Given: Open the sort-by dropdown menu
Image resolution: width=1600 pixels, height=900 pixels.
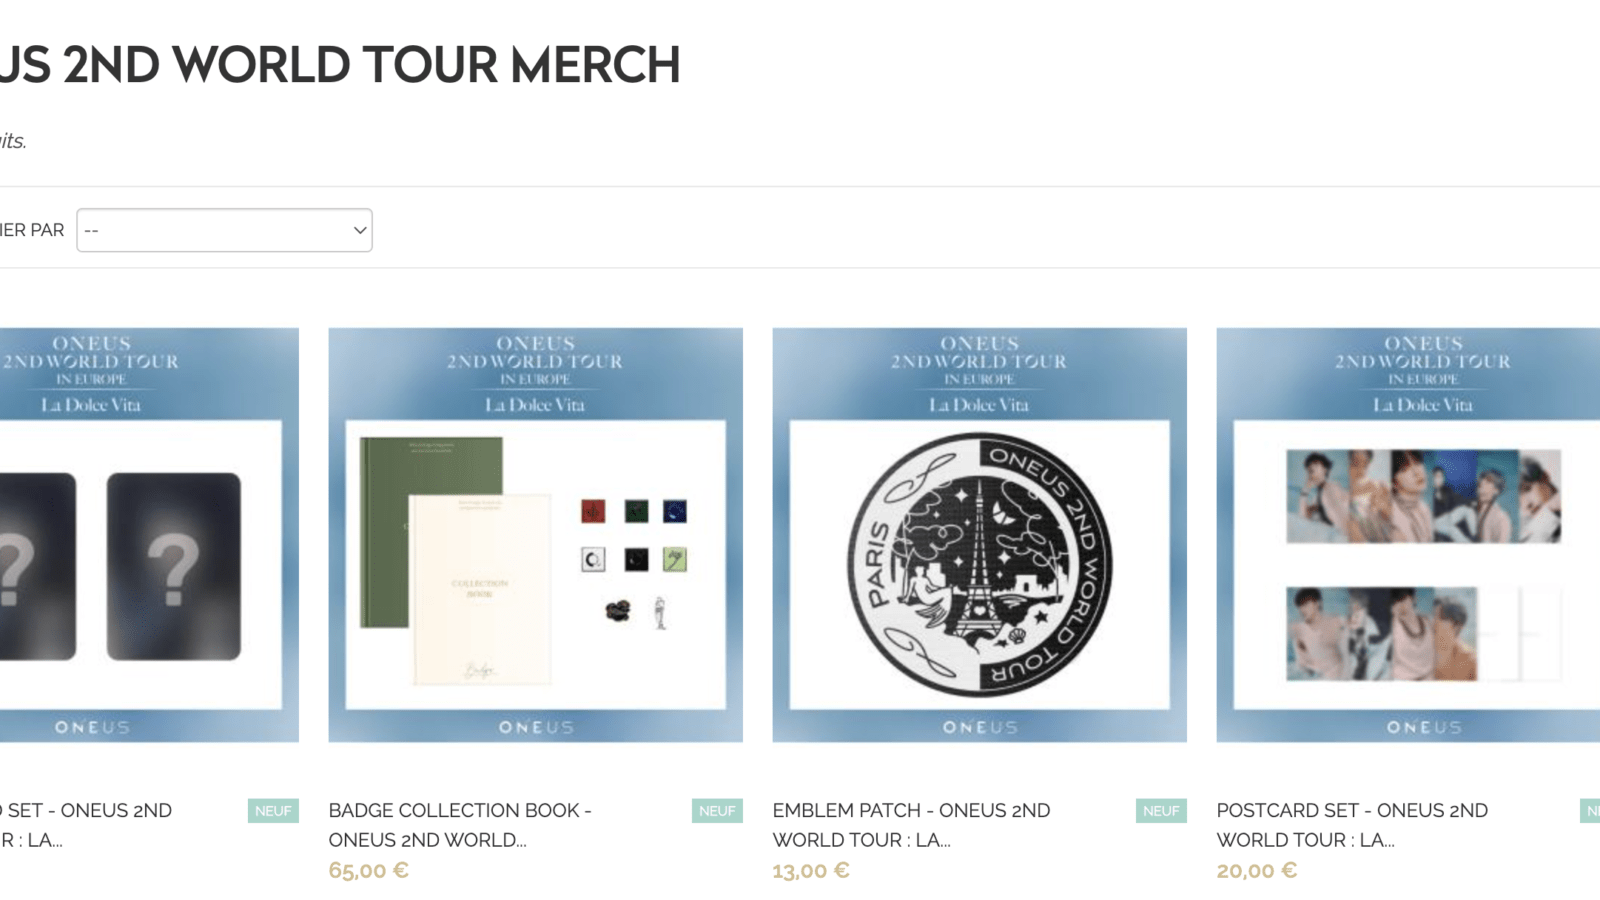Looking at the screenshot, I should pyautogui.click(x=224, y=230).
